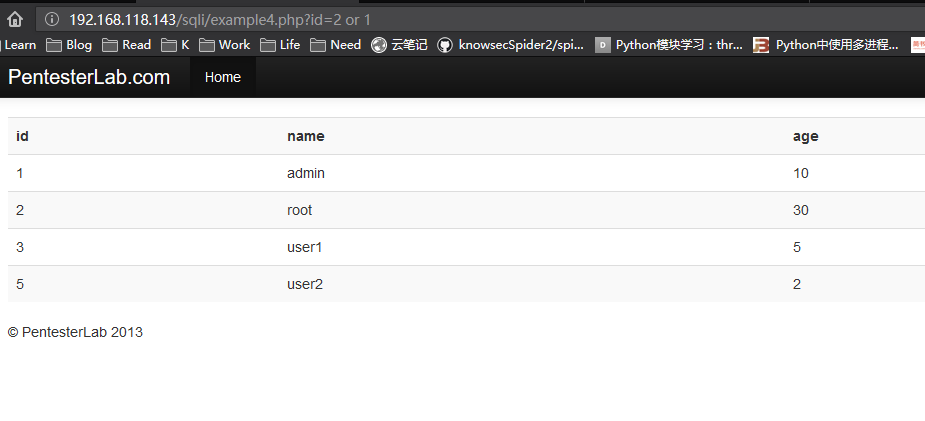
Task: Open the Blog bookmark folder
Action: (70, 45)
